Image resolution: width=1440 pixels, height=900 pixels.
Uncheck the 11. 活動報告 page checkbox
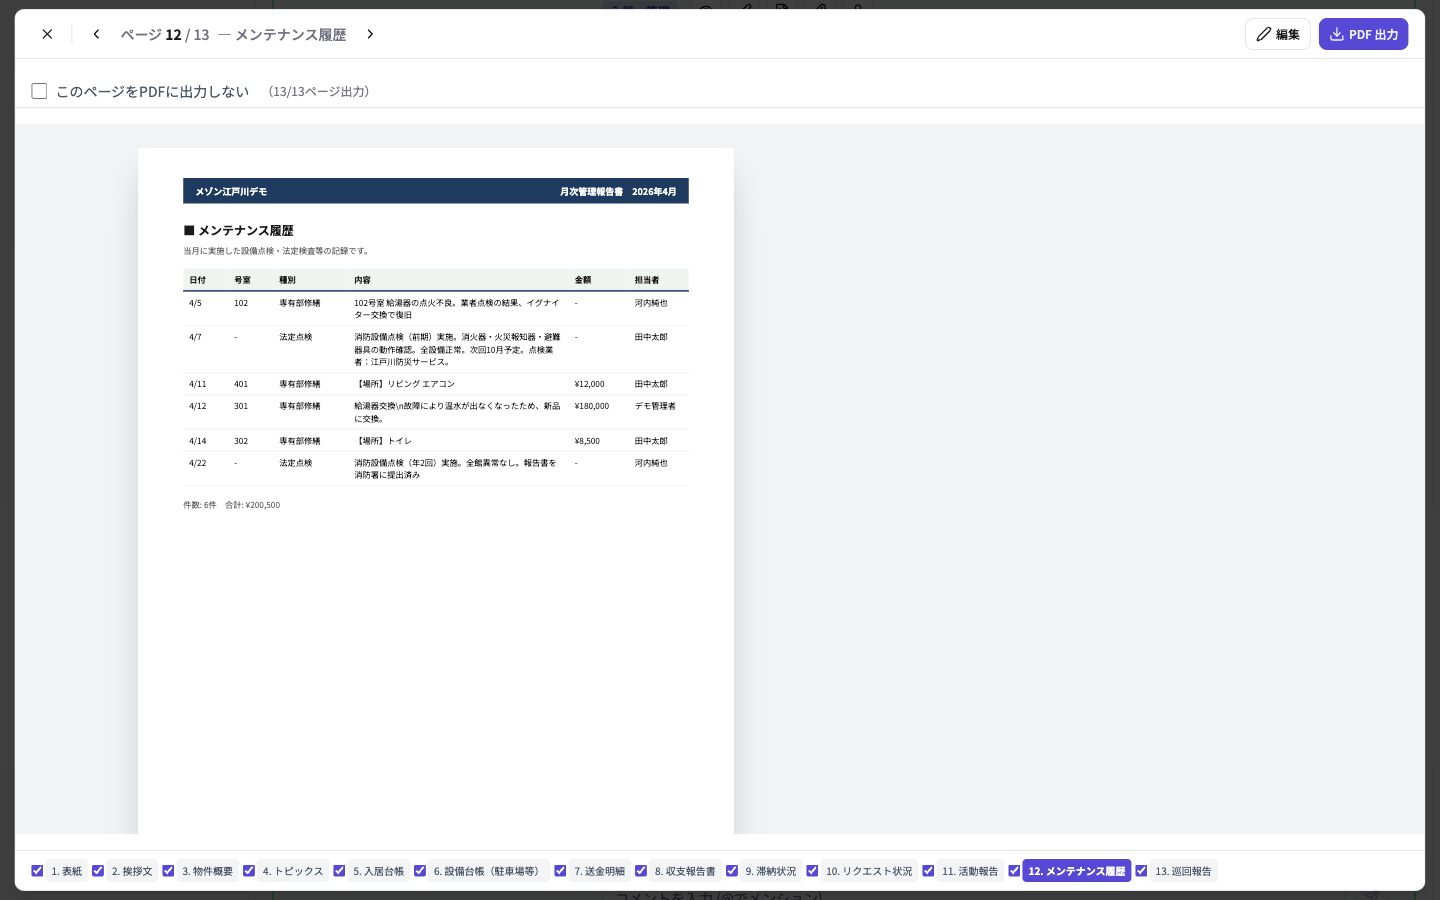pyautogui.click(x=928, y=871)
